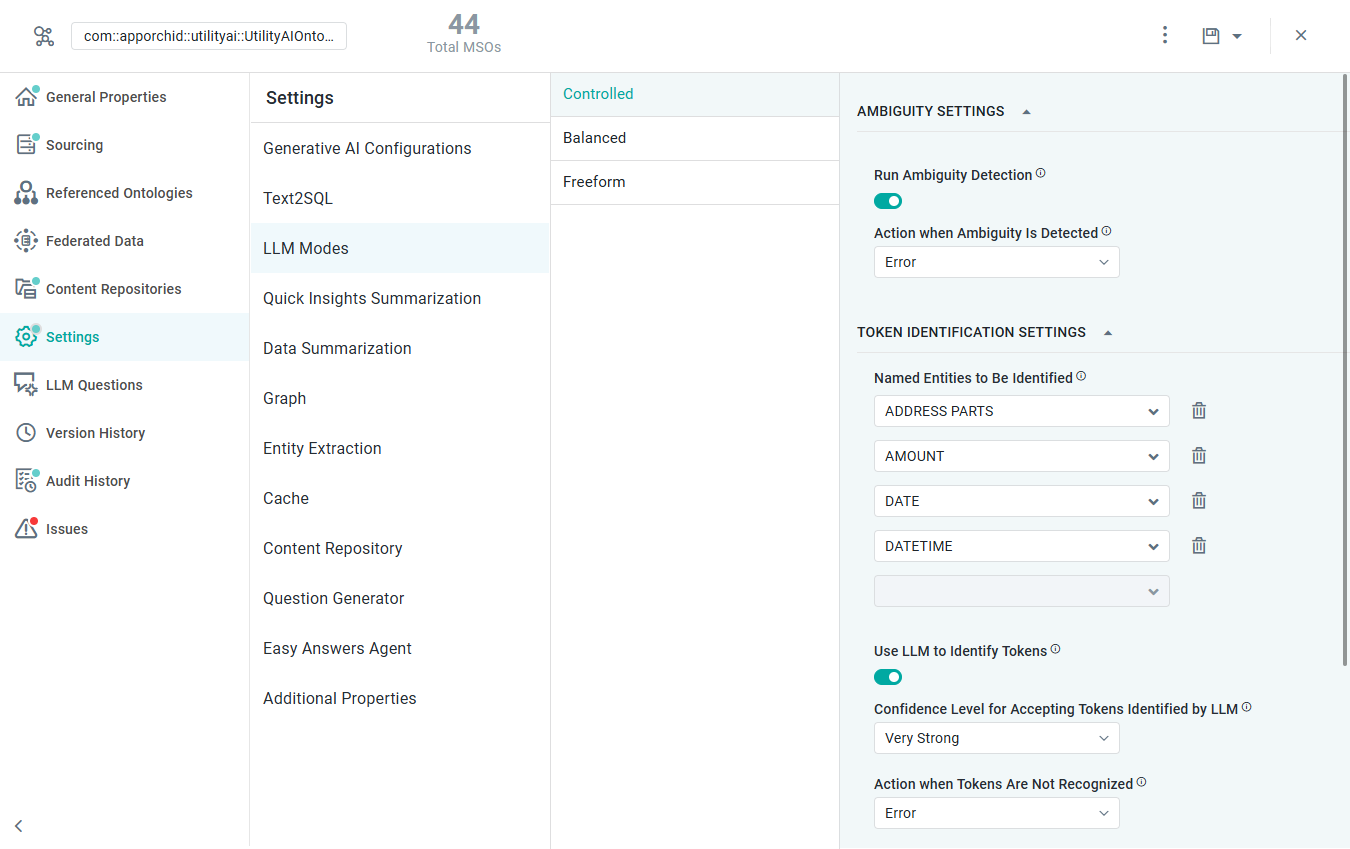The width and height of the screenshot is (1350, 849).
Task: Delete the DATE named entity
Action: 1199,500
